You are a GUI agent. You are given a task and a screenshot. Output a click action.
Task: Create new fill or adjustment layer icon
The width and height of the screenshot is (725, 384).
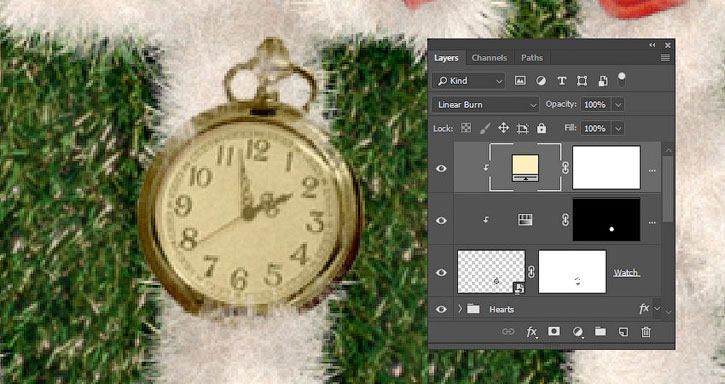[x=577, y=332]
